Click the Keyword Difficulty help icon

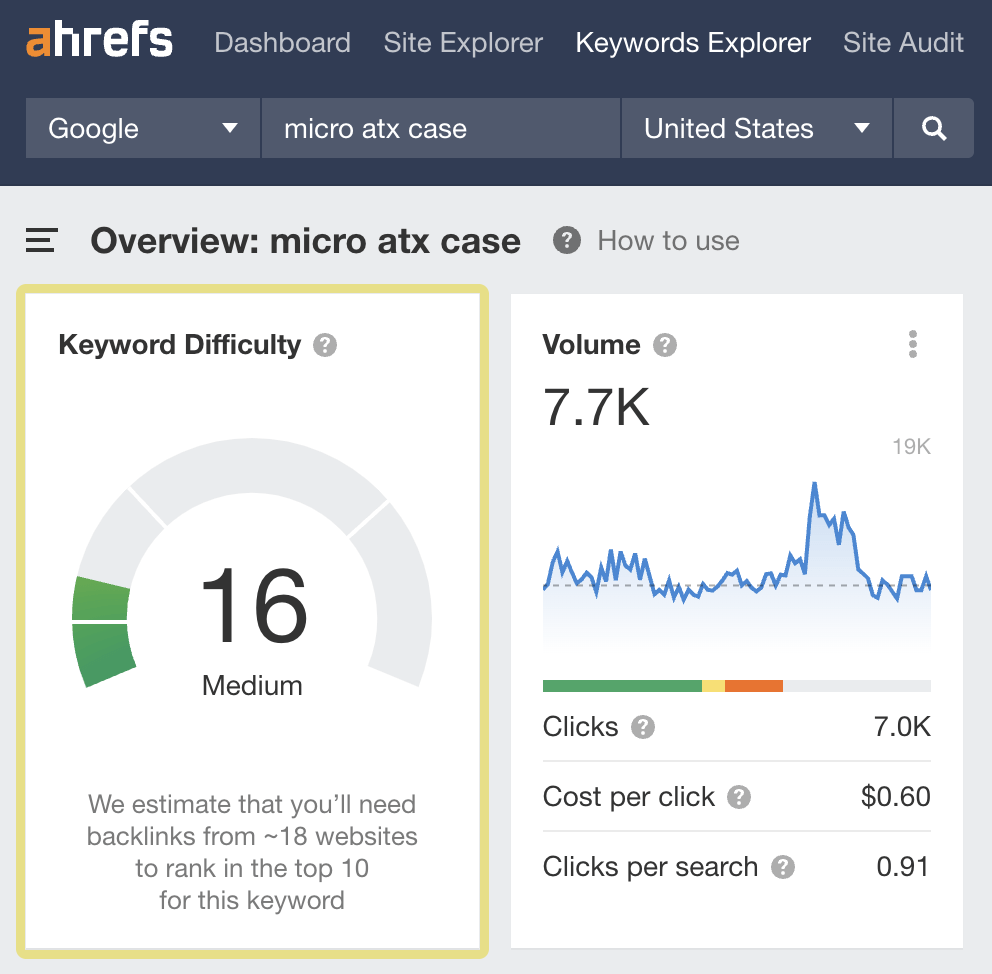(x=327, y=344)
